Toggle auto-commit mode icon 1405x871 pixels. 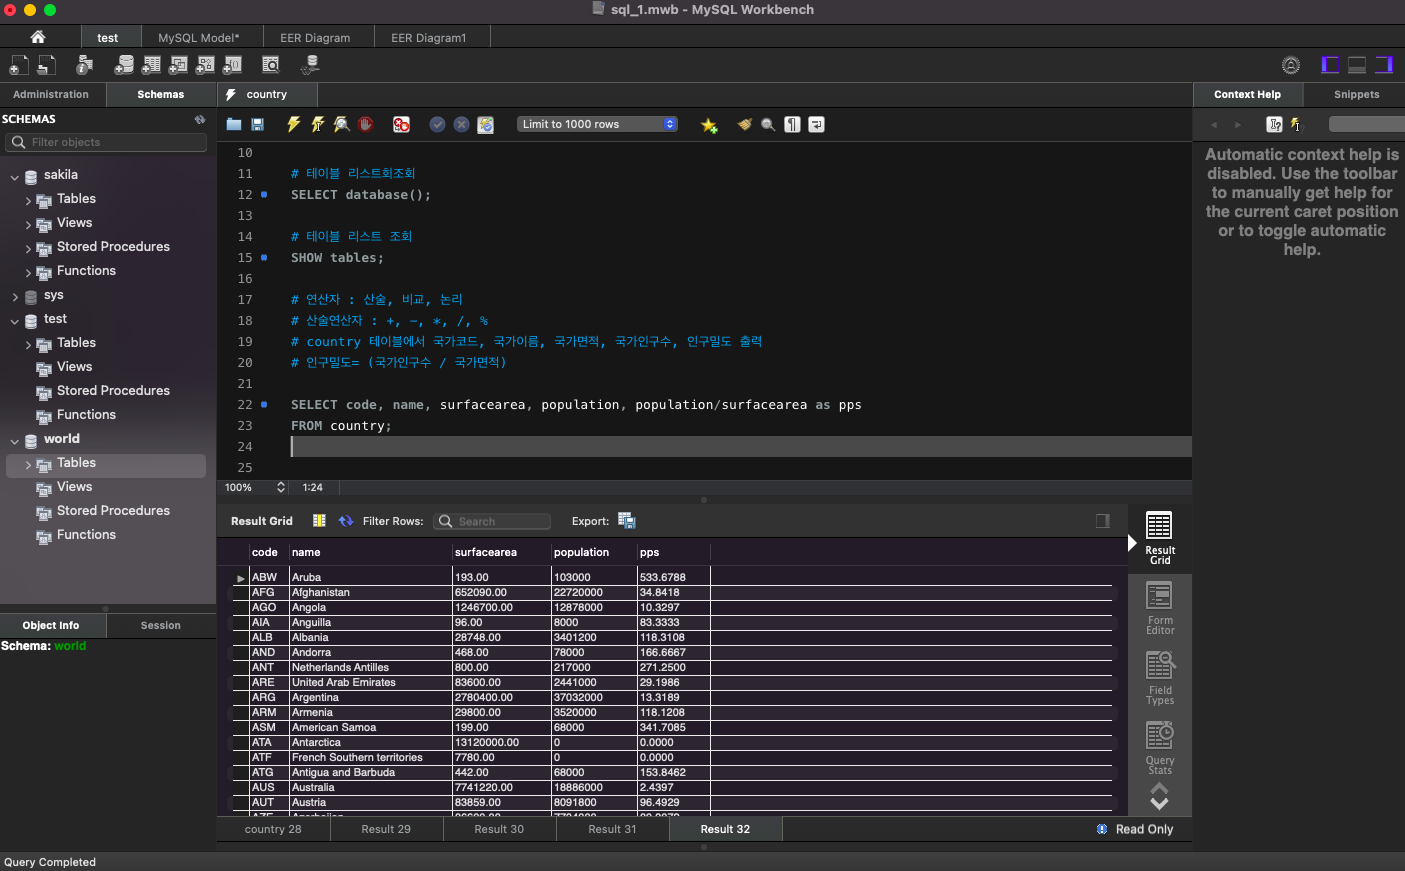click(485, 125)
